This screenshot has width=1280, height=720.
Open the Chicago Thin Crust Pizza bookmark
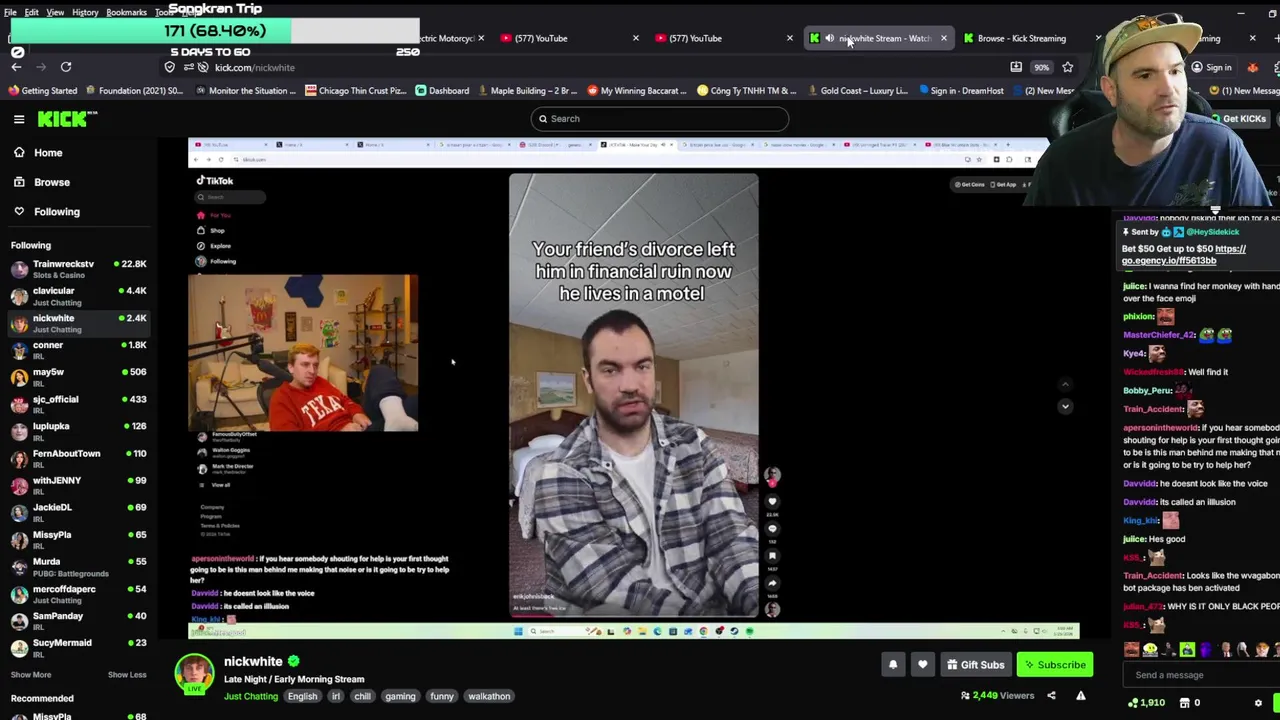[354, 91]
